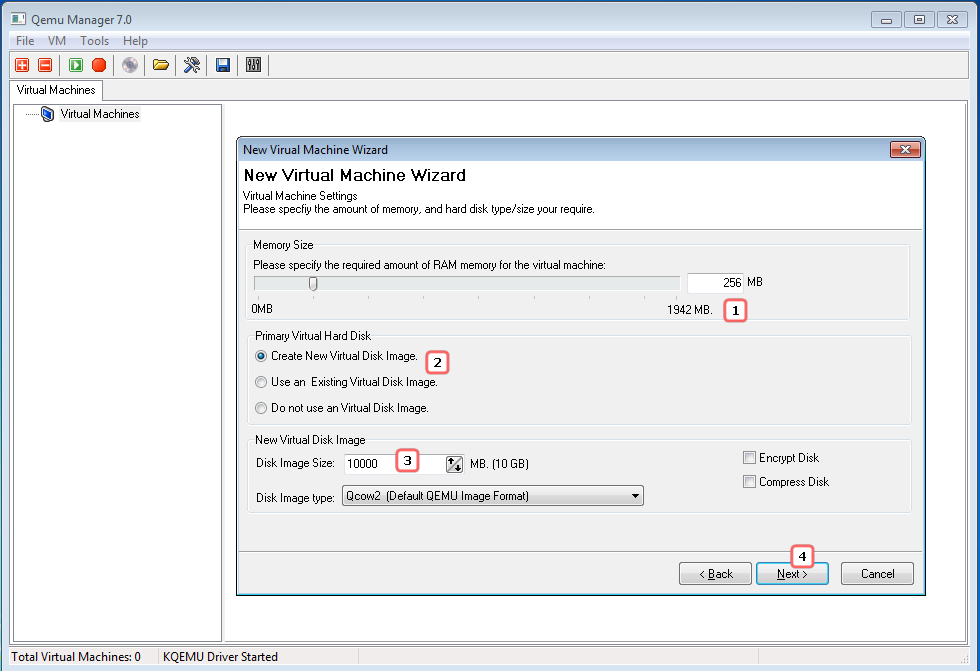Switch to the Virtual Machines tab

[56, 90]
